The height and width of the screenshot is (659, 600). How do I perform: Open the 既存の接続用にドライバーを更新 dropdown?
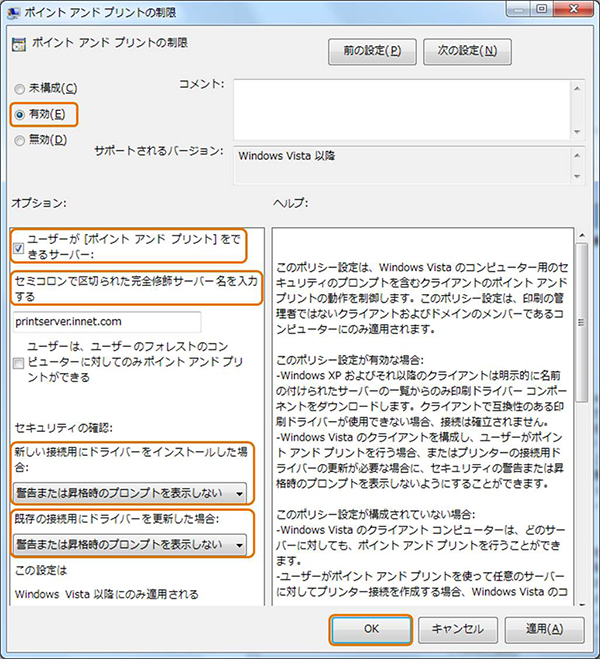coord(129,544)
